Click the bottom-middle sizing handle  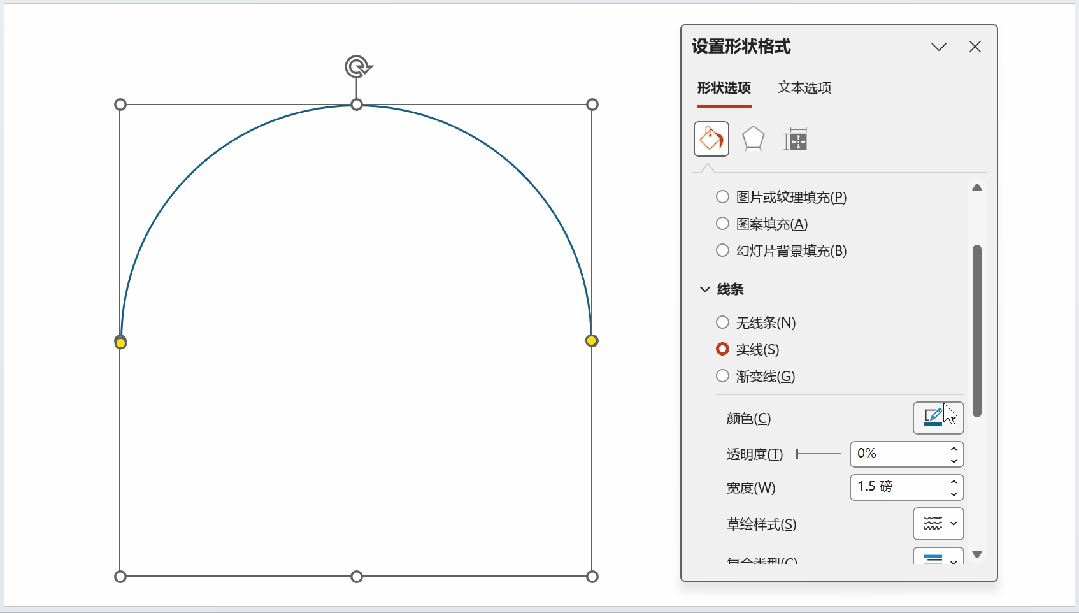coord(356,577)
